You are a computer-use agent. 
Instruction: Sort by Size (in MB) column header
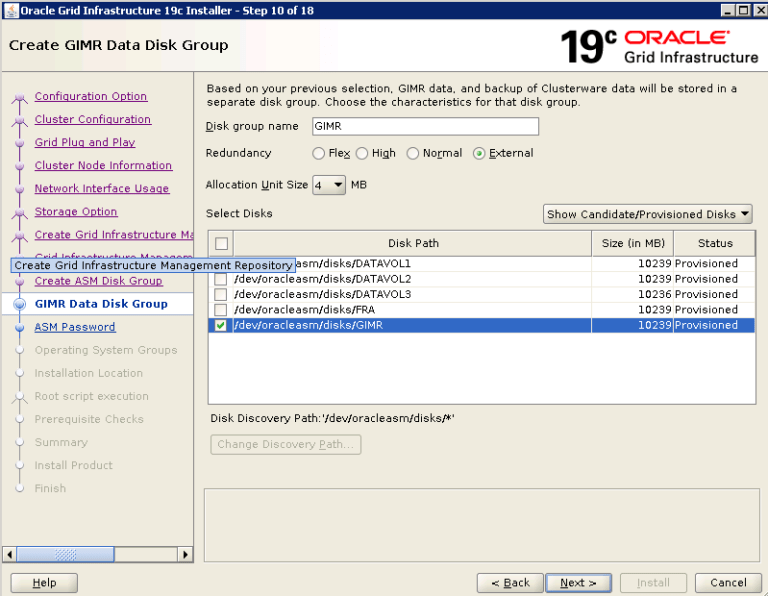point(633,243)
